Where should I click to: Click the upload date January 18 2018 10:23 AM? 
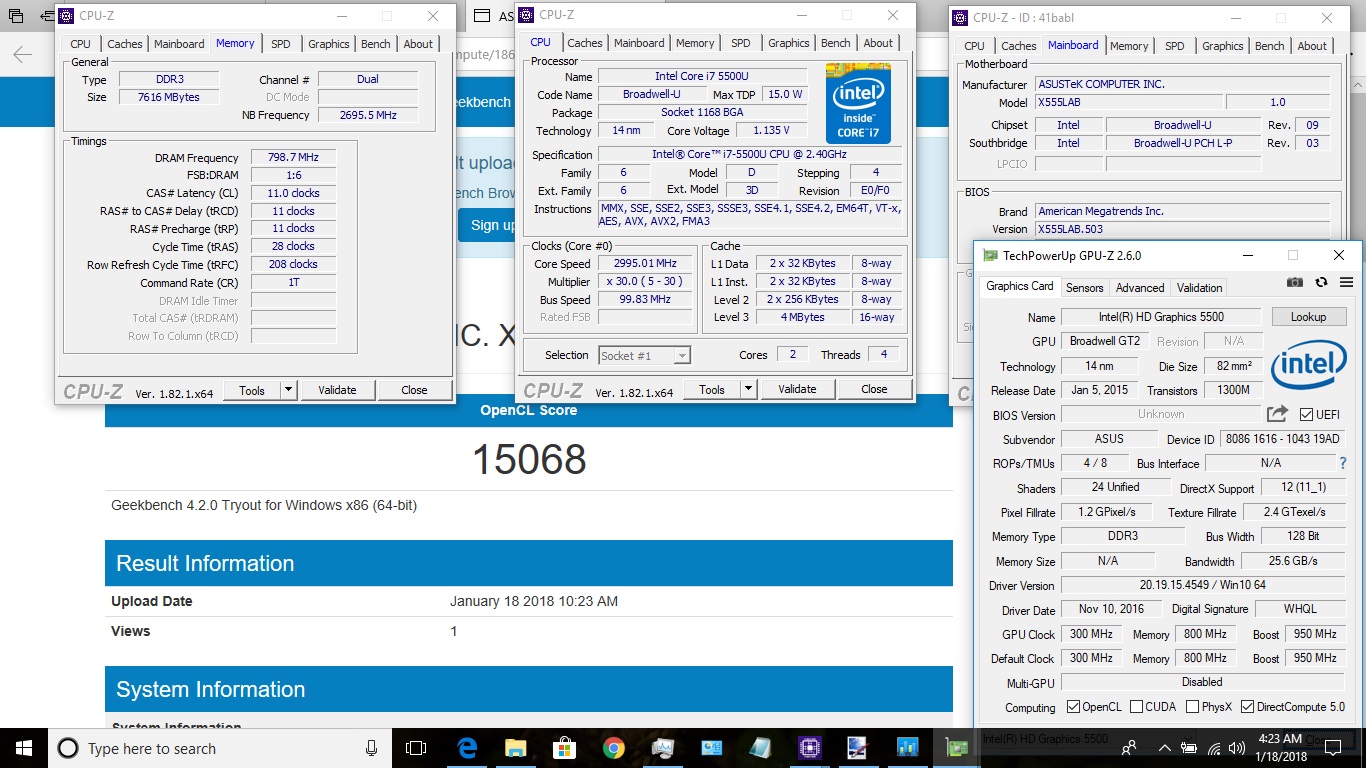pos(534,601)
